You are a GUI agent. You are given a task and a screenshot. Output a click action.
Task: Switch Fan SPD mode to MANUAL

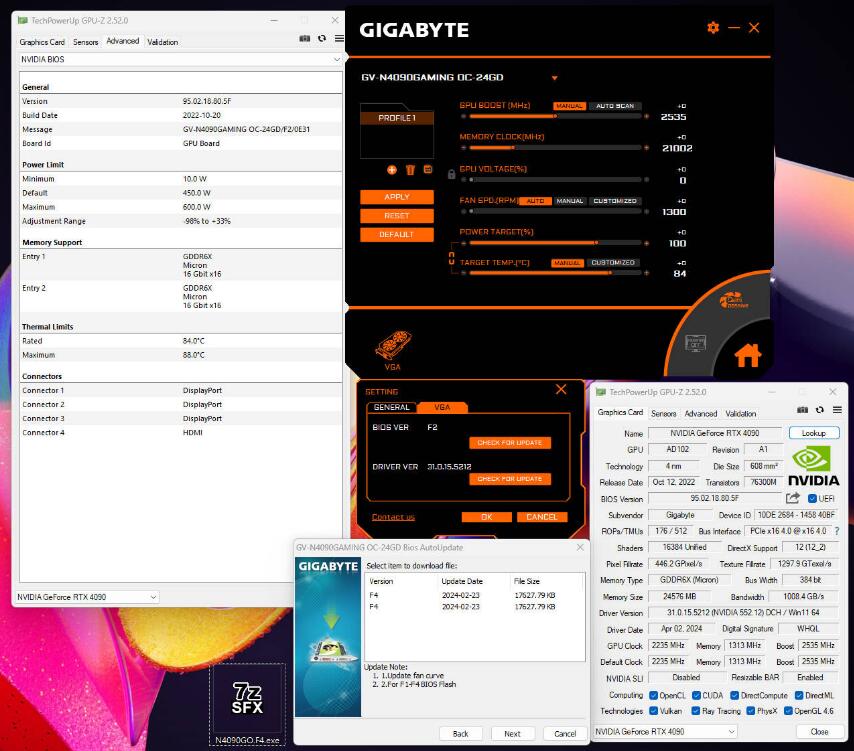[568, 201]
